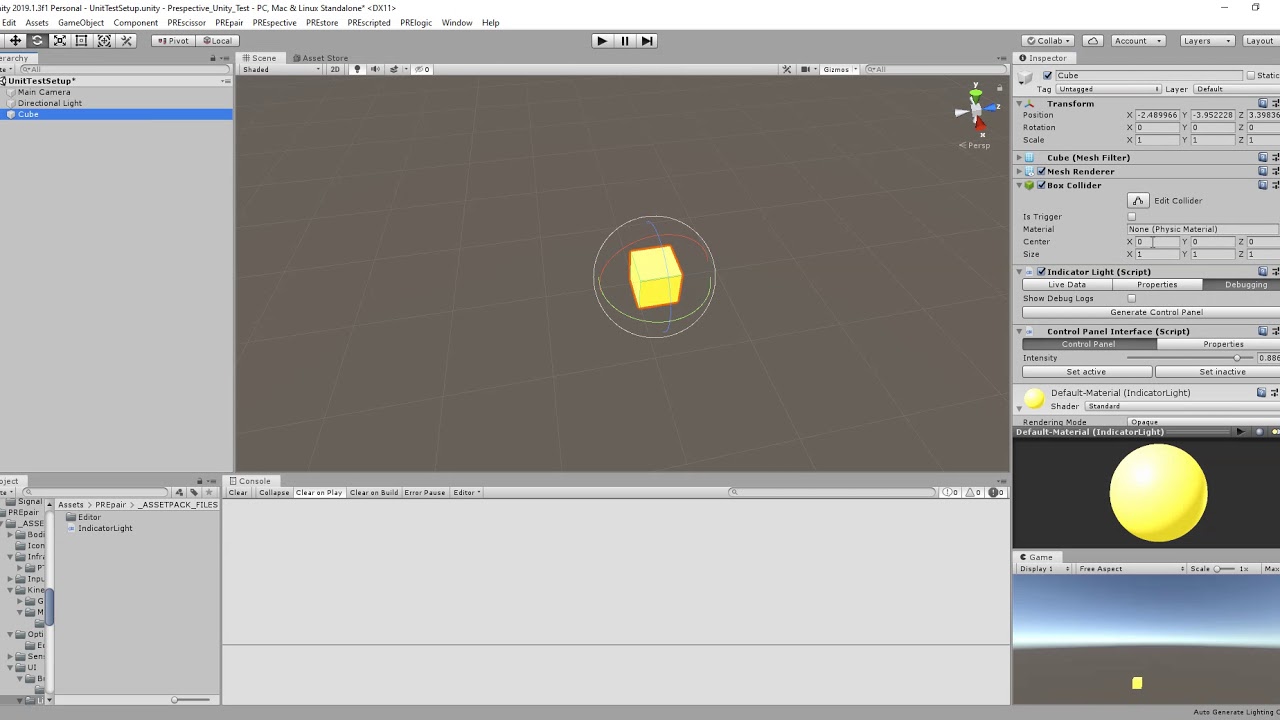This screenshot has width=1280, height=720.
Task: Mute scene audio in the Scene toolbar
Action: pyautogui.click(x=375, y=69)
